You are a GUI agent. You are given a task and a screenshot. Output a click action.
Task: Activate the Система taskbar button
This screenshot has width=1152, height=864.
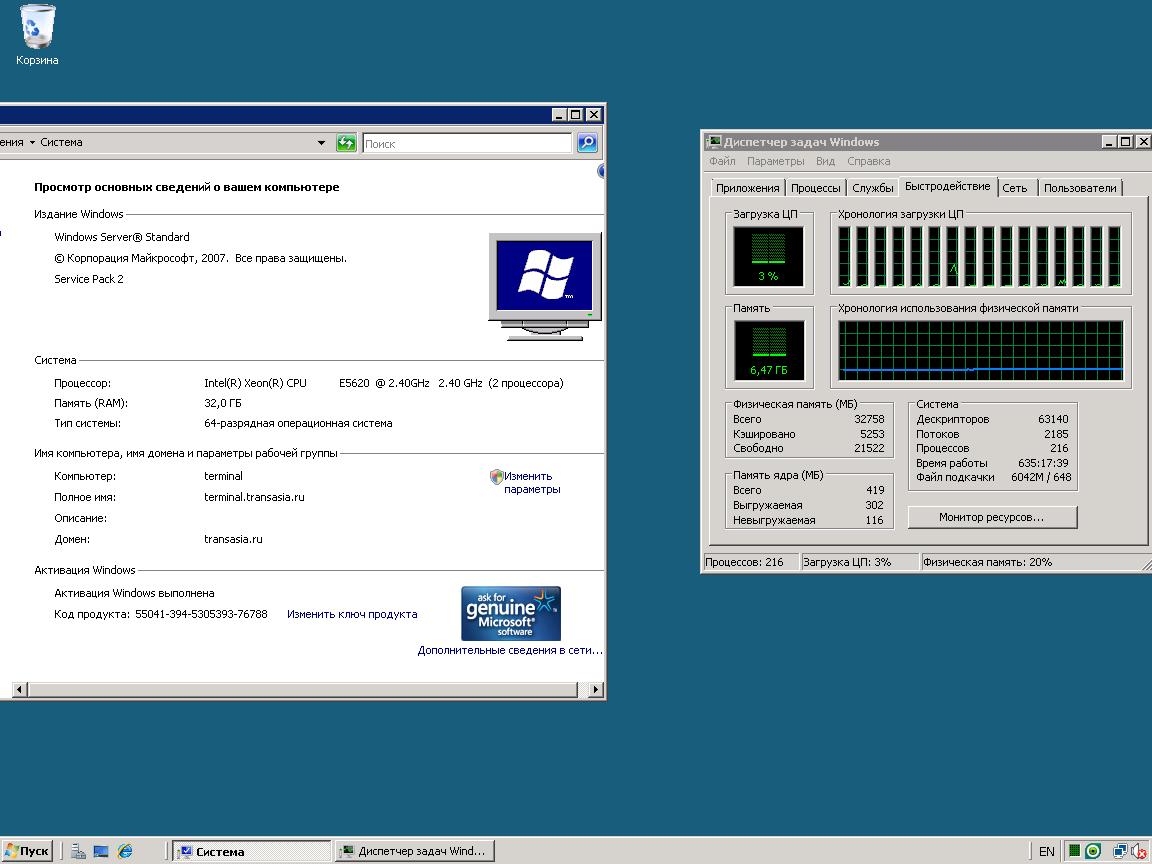(x=253, y=852)
